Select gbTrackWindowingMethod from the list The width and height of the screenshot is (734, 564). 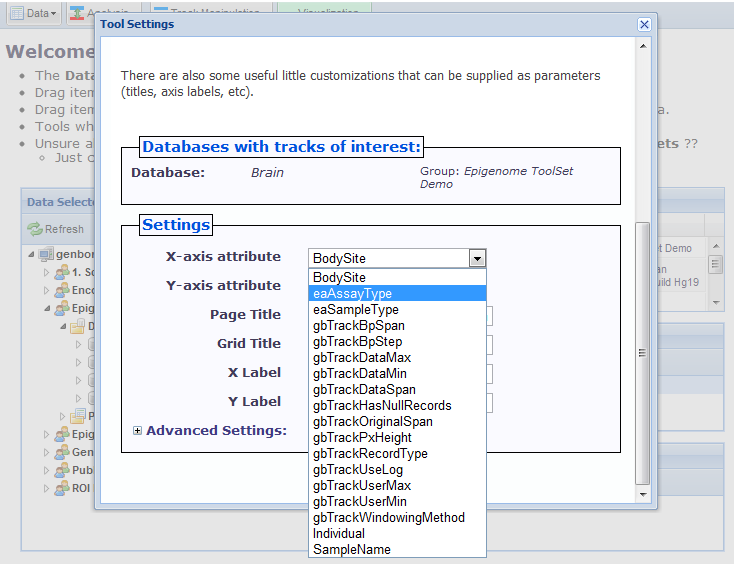[x=388, y=518]
